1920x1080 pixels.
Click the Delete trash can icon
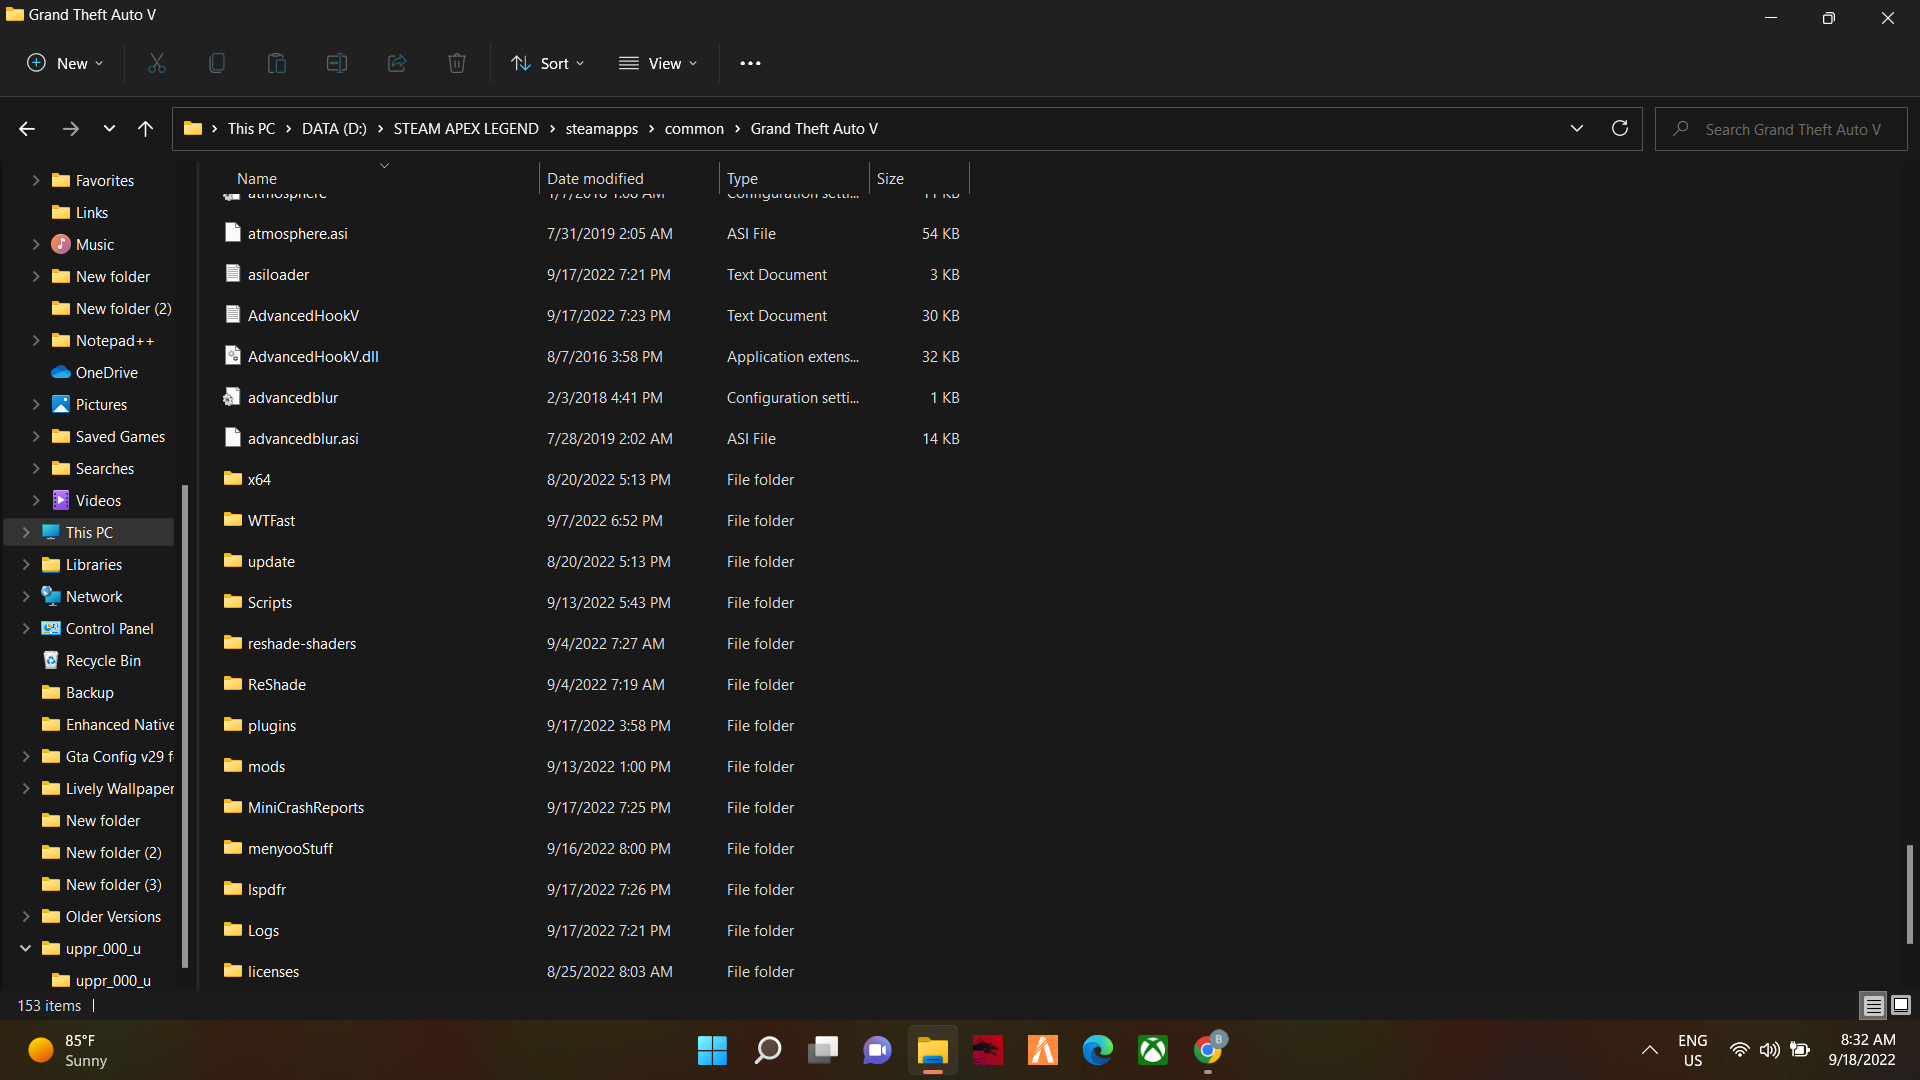tap(457, 63)
